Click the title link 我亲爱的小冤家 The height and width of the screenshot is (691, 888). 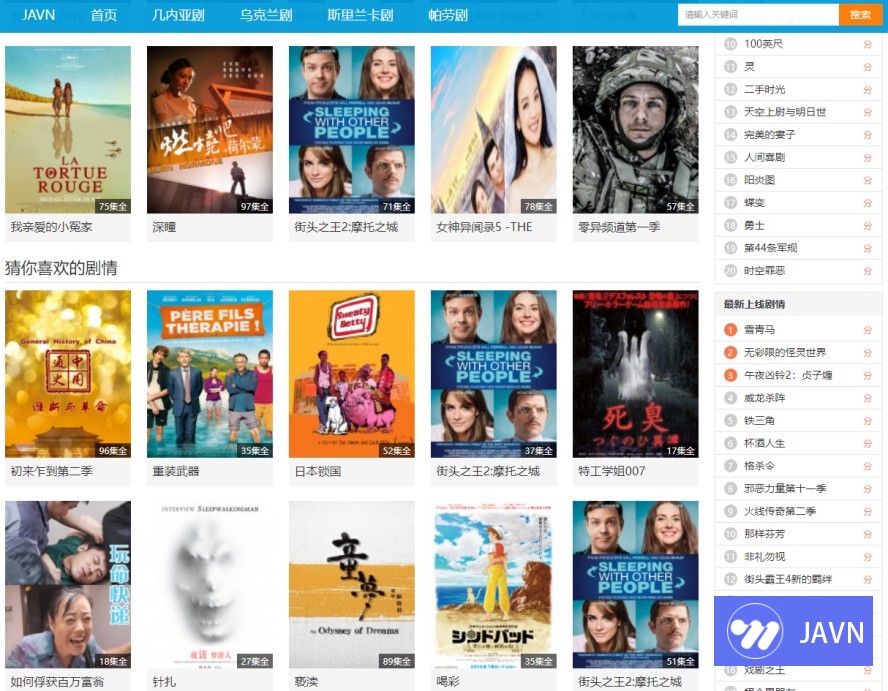coord(52,227)
